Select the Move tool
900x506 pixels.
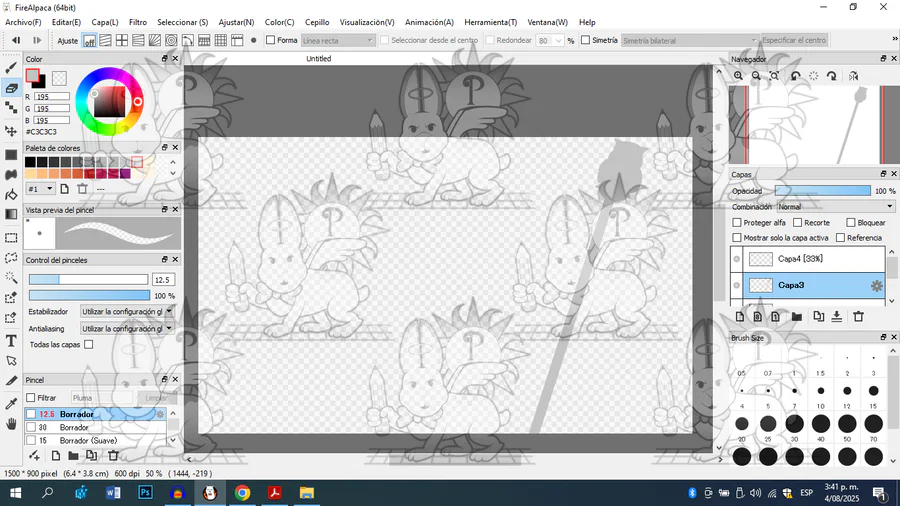11,131
